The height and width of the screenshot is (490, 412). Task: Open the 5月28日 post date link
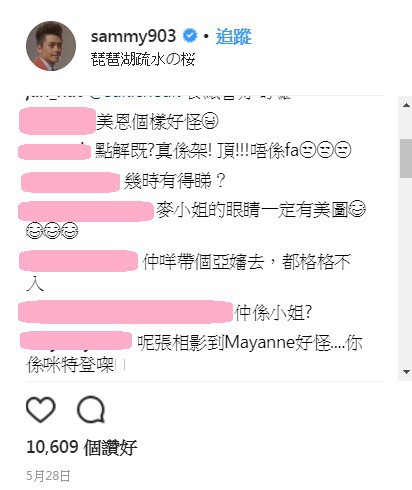48,476
